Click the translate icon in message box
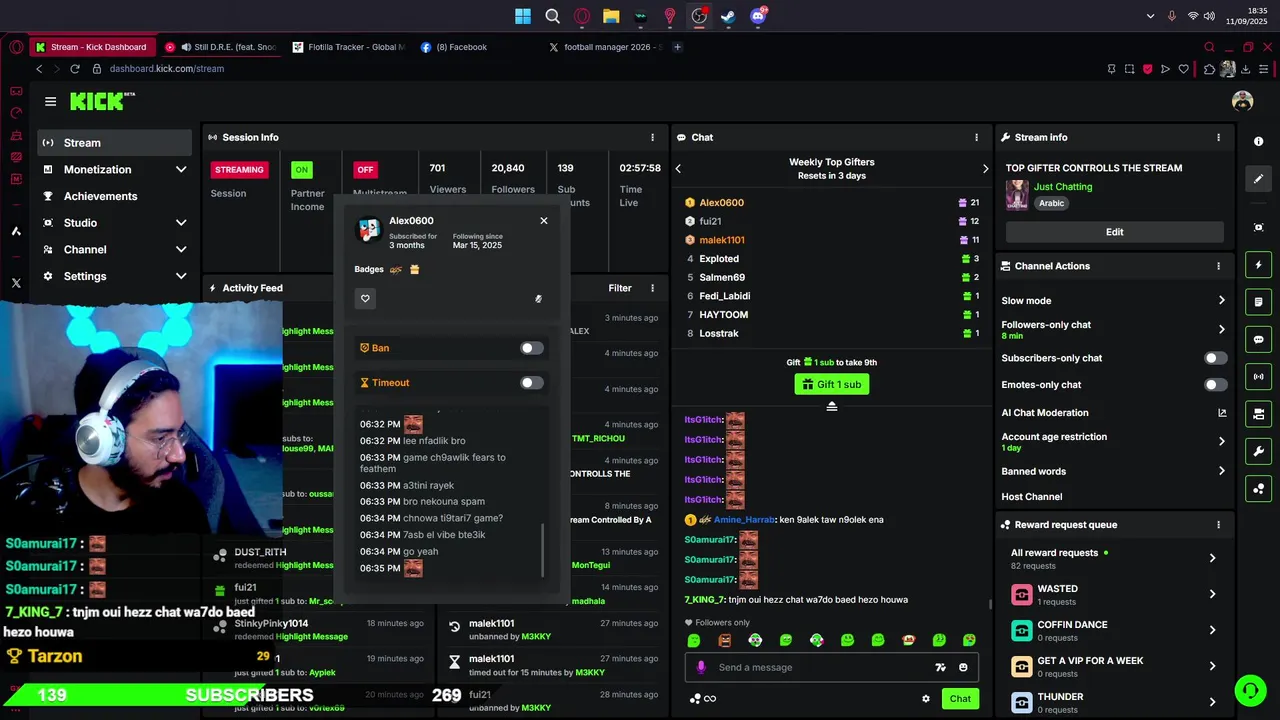 [940, 667]
